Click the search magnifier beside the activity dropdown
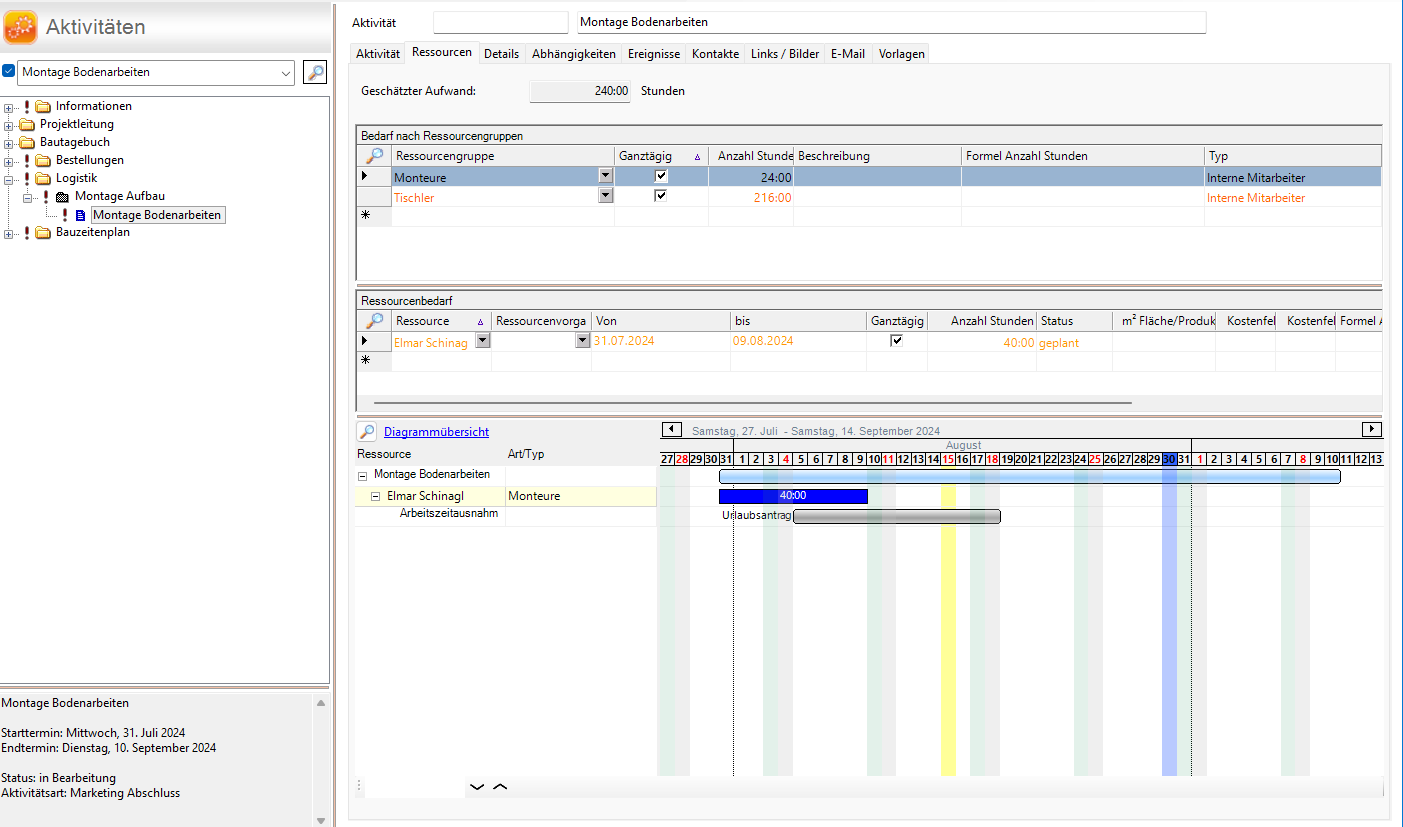The image size is (1403, 827). [x=315, y=72]
